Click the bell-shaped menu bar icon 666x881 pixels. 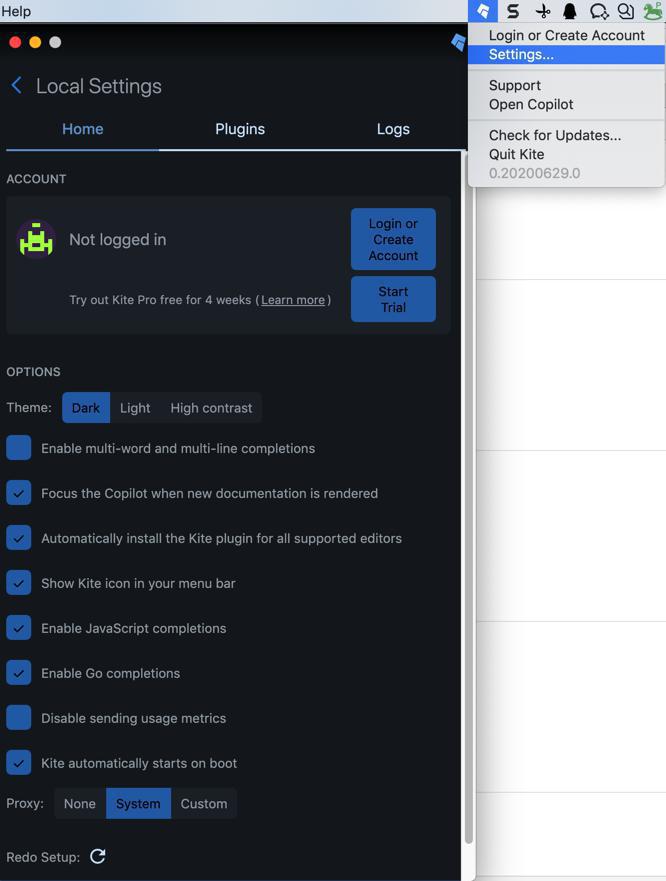tap(570, 11)
